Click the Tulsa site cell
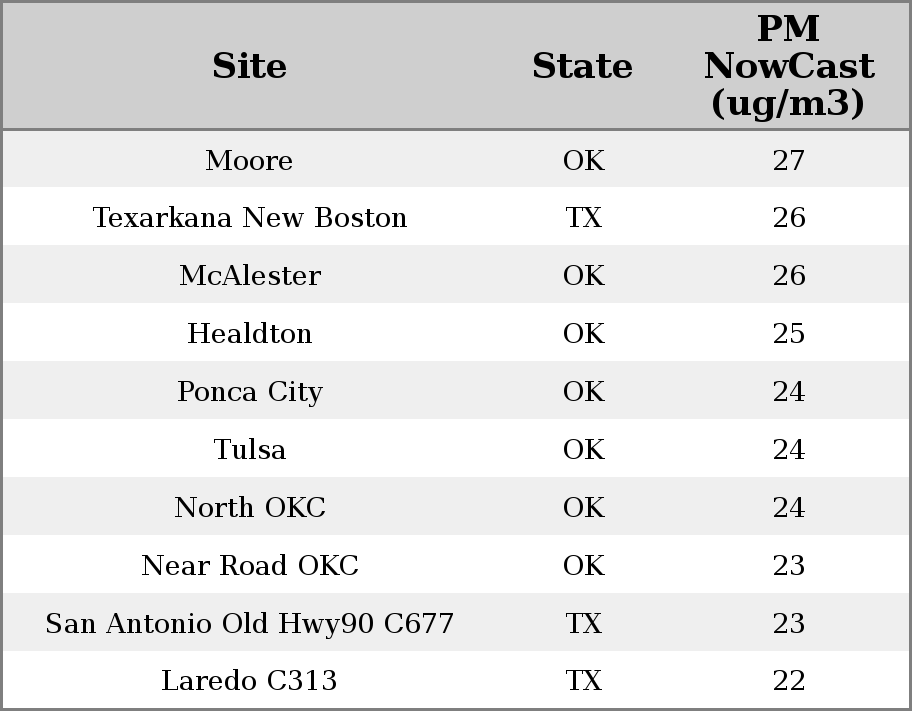912x711 pixels. coord(249,450)
